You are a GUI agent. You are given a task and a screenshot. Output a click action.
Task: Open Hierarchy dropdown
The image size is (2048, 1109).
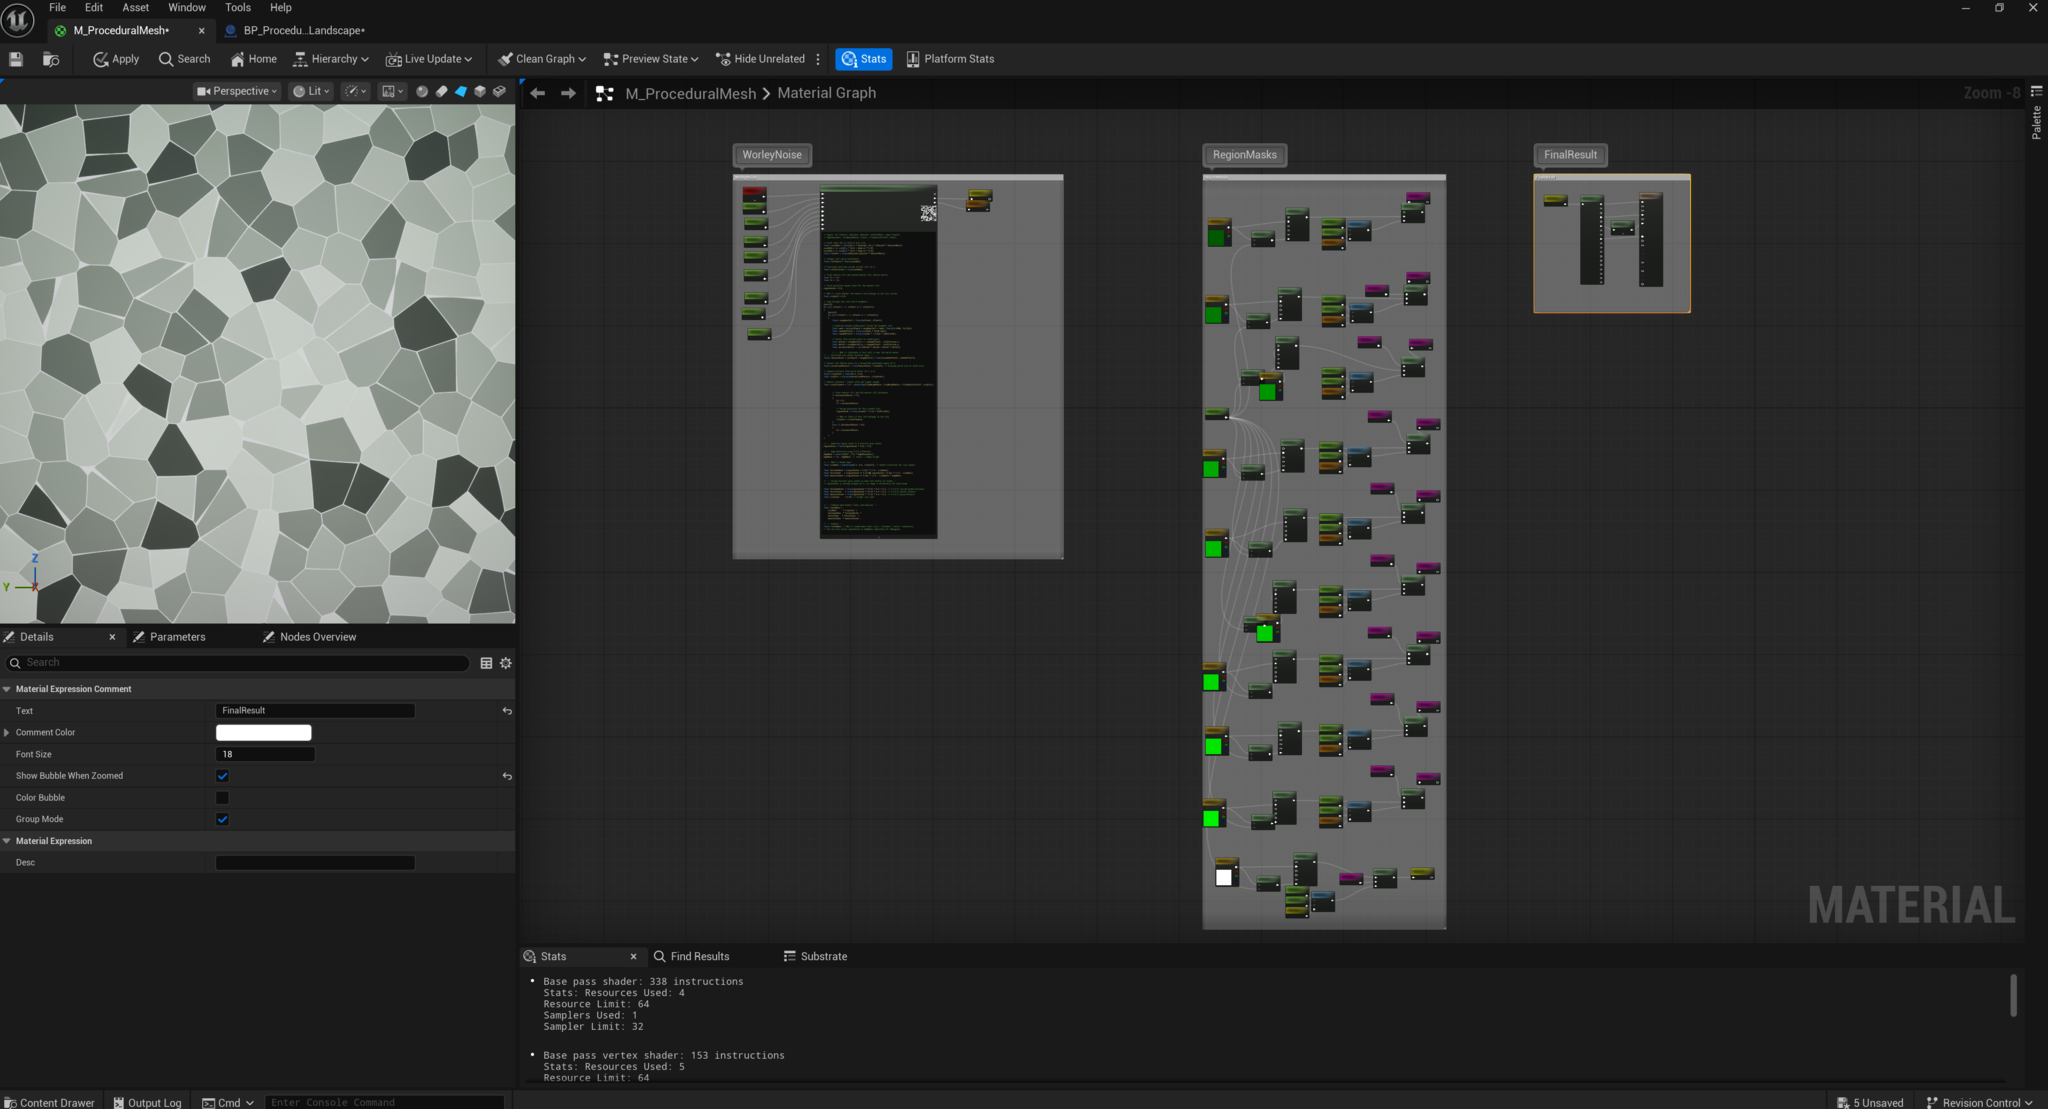click(331, 59)
